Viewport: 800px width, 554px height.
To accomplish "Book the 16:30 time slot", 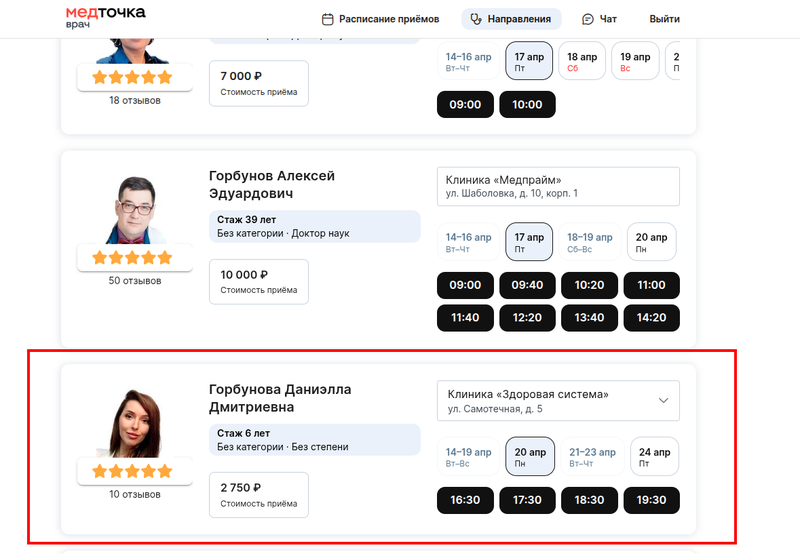I will [465, 500].
